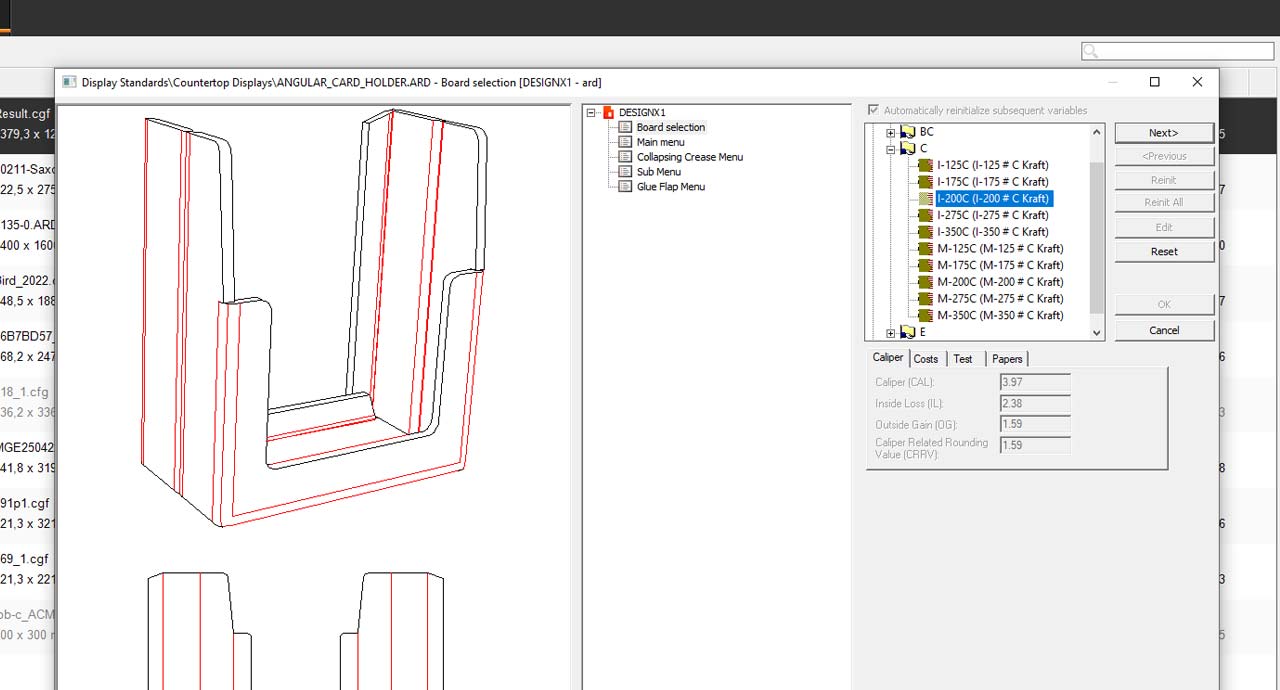Click the Main menu page icon
The image size is (1280, 690).
[625, 142]
